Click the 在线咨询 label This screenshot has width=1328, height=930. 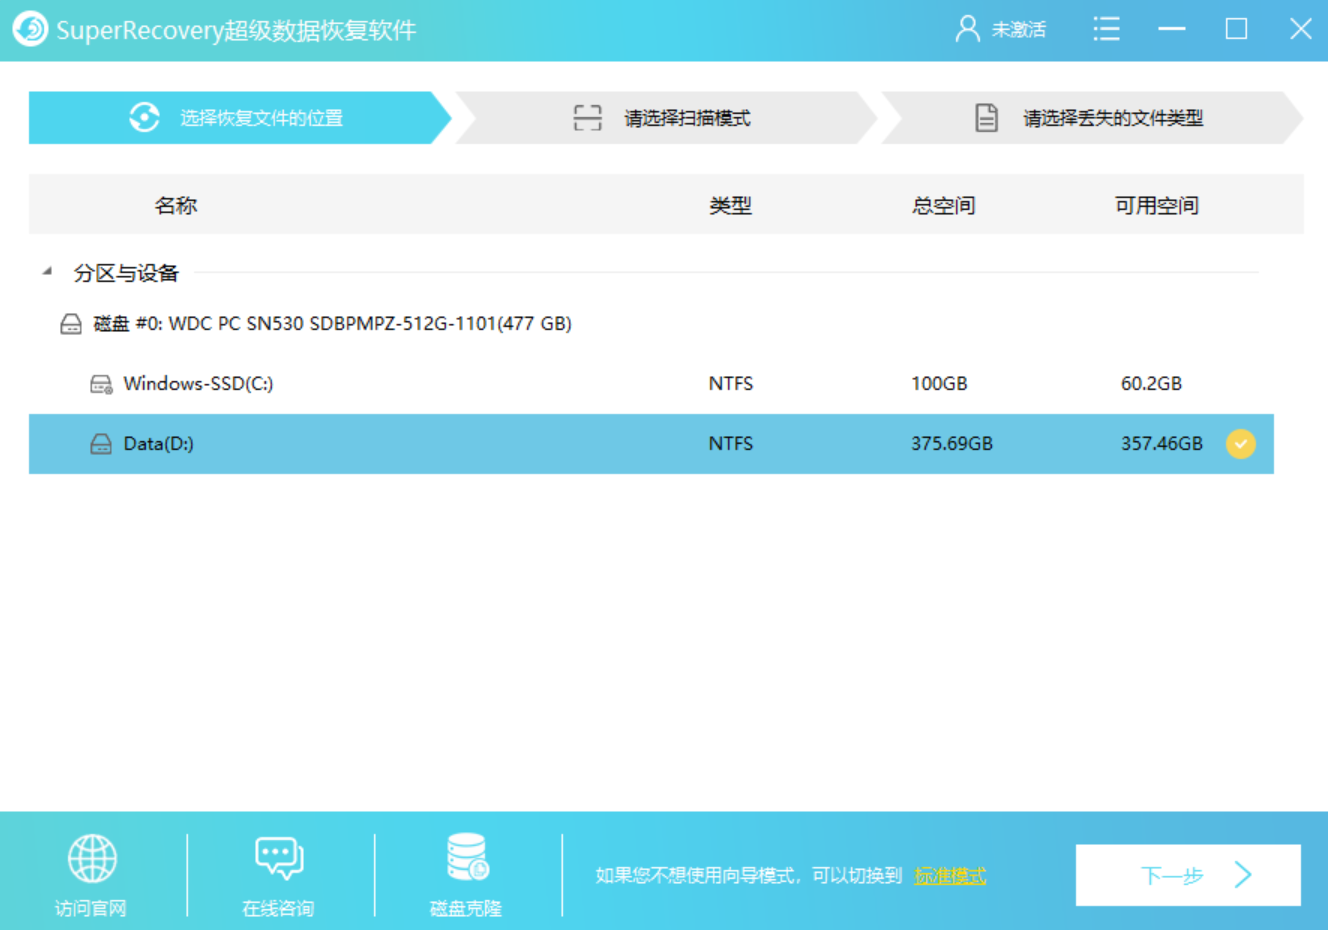(x=278, y=908)
